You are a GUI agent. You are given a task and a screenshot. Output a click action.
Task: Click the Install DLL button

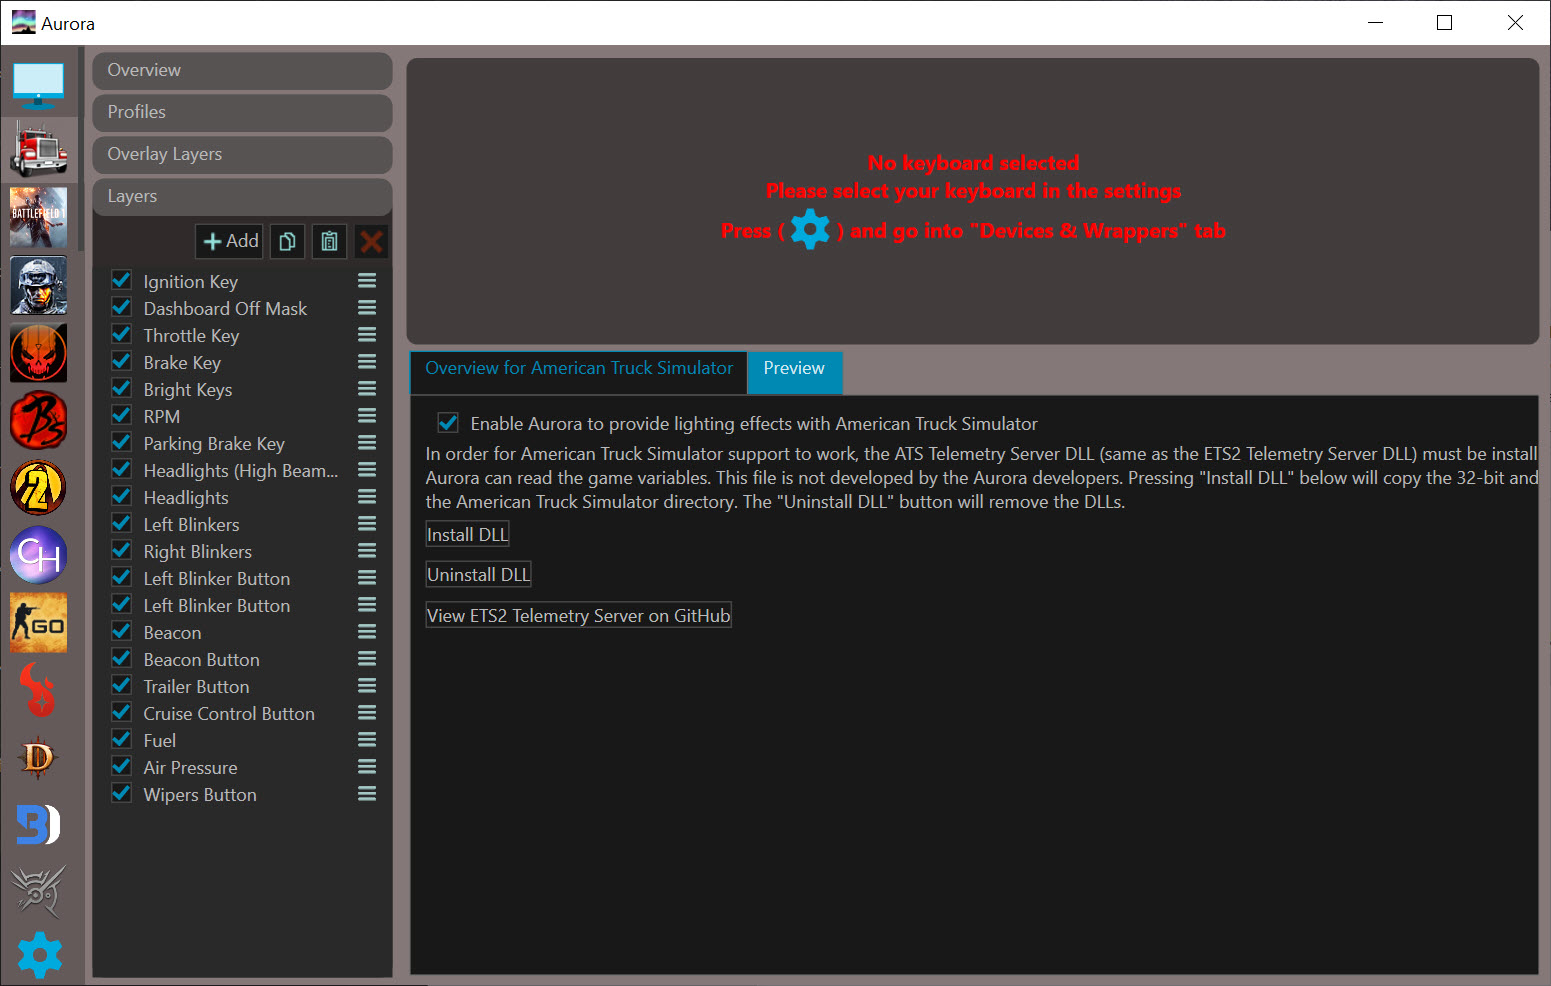(x=468, y=535)
